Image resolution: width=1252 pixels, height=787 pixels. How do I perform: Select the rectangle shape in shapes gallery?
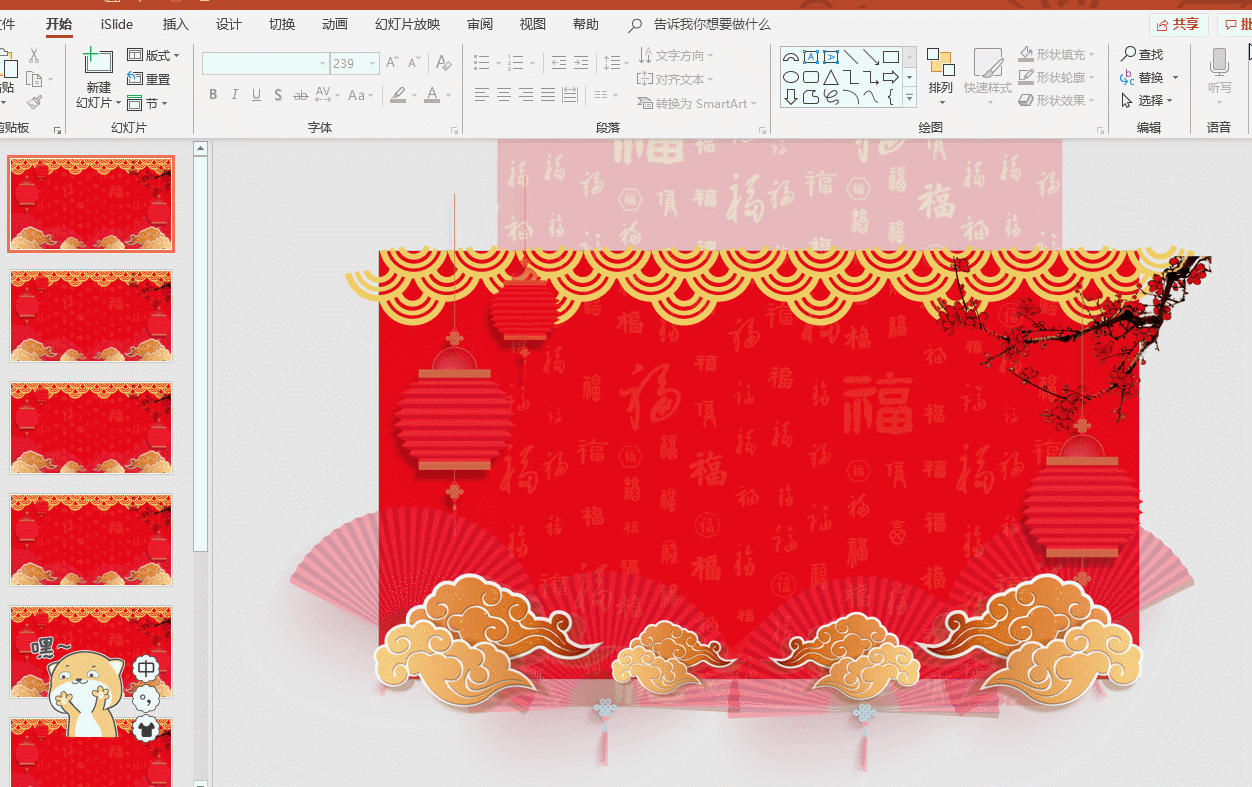click(x=888, y=57)
